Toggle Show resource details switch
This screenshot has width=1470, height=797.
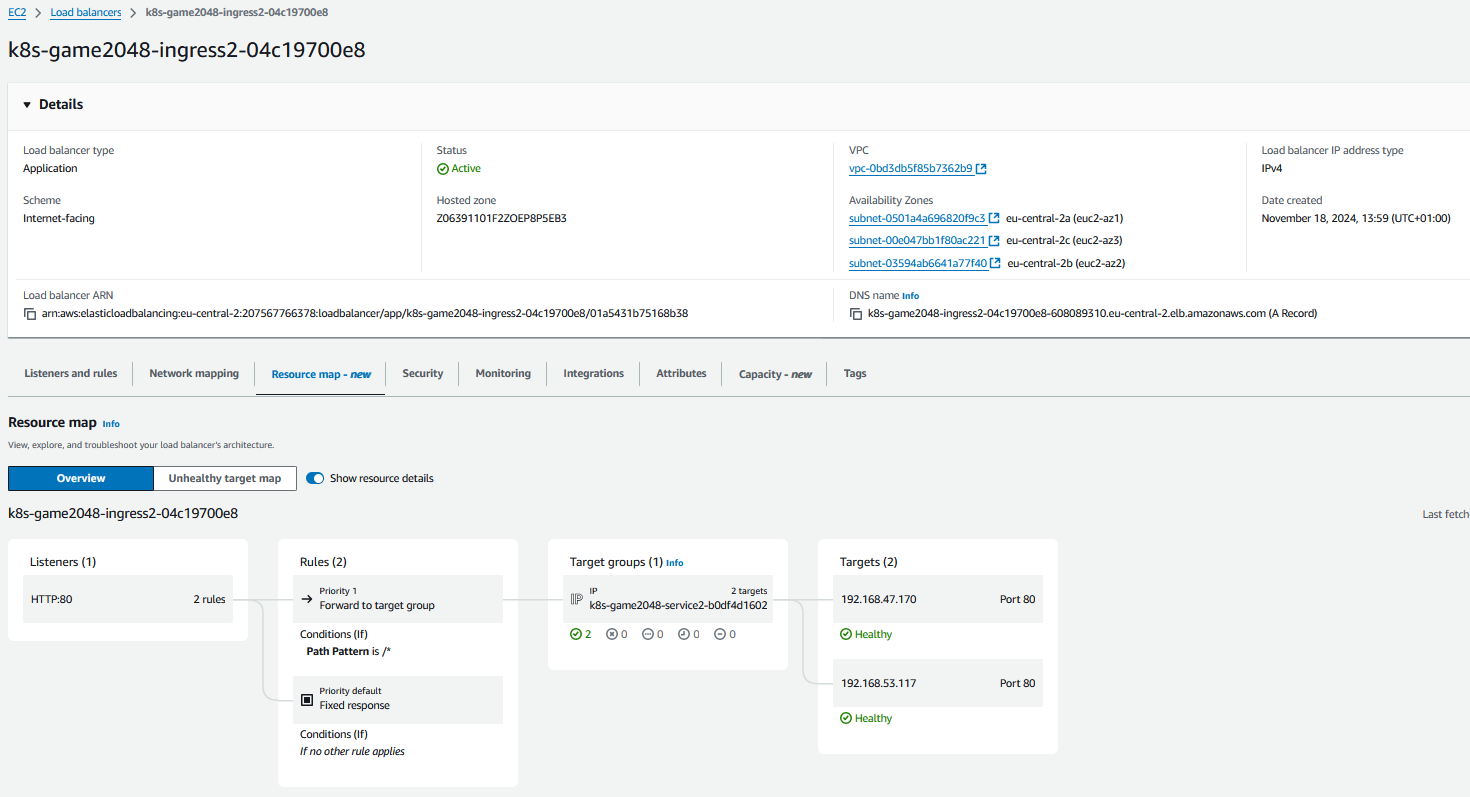315,478
